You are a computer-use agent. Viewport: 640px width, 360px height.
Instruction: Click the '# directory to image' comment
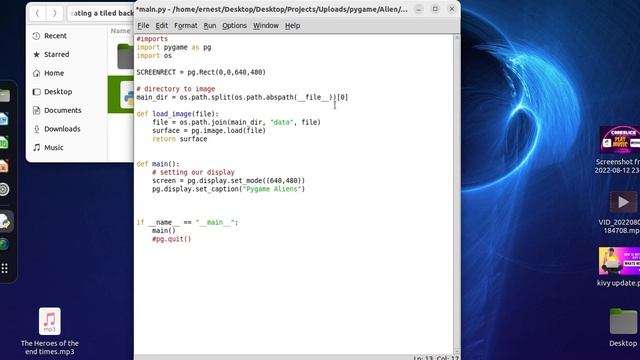point(176,89)
